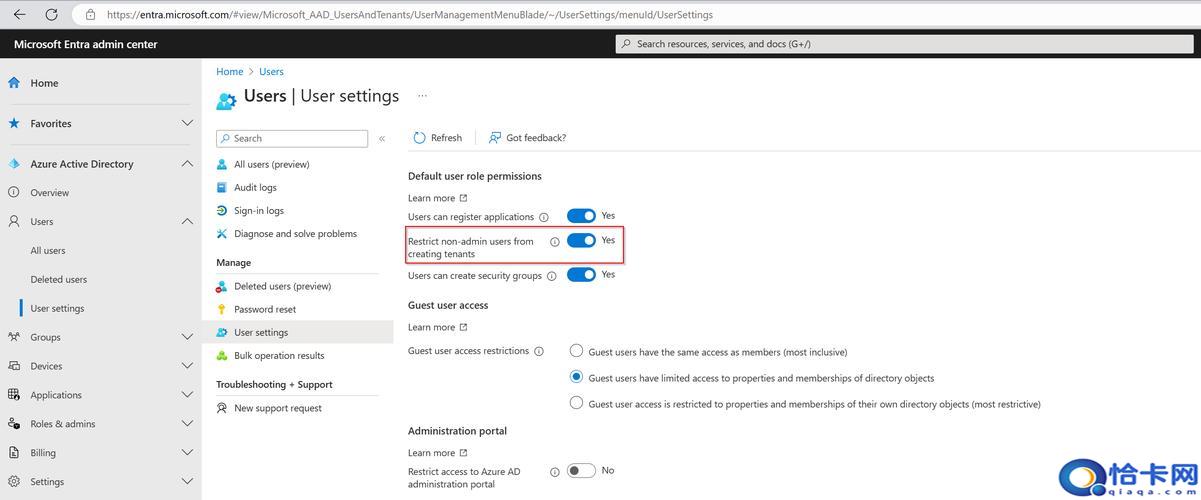Open Password reset menu item

[x=265, y=309]
